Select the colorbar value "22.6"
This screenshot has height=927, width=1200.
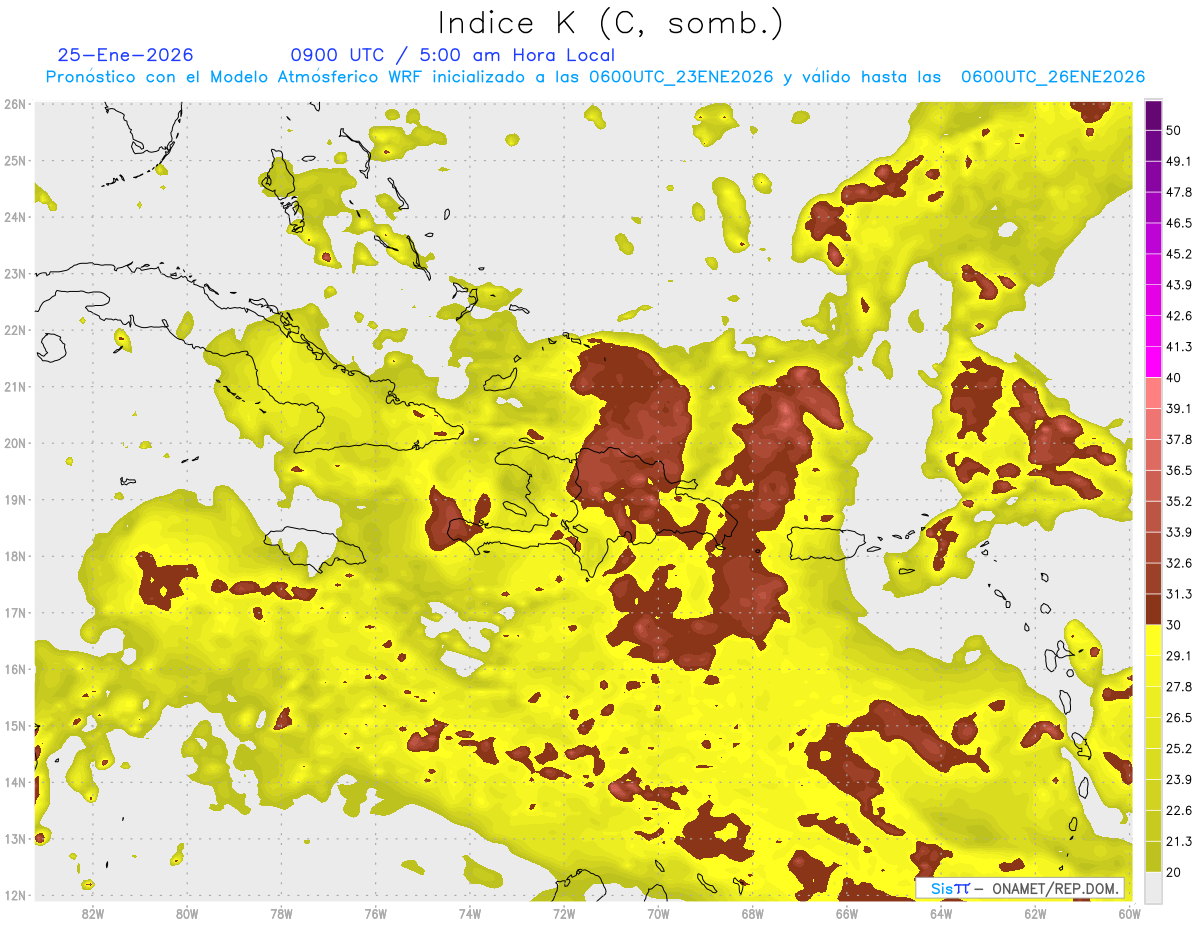(1179, 810)
